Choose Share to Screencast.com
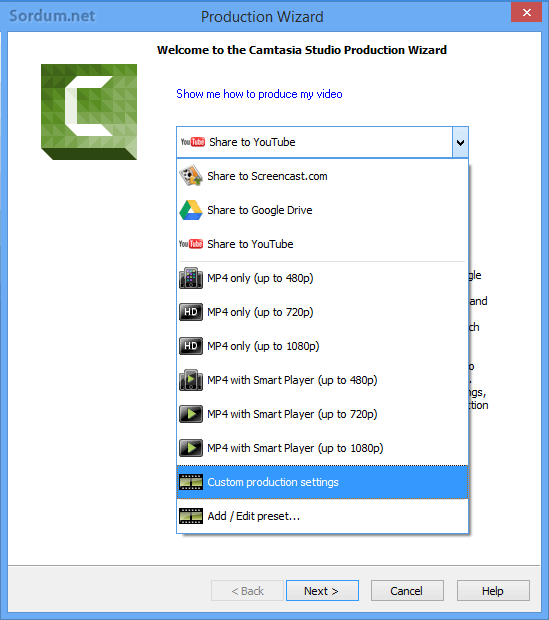 pos(322,176)
